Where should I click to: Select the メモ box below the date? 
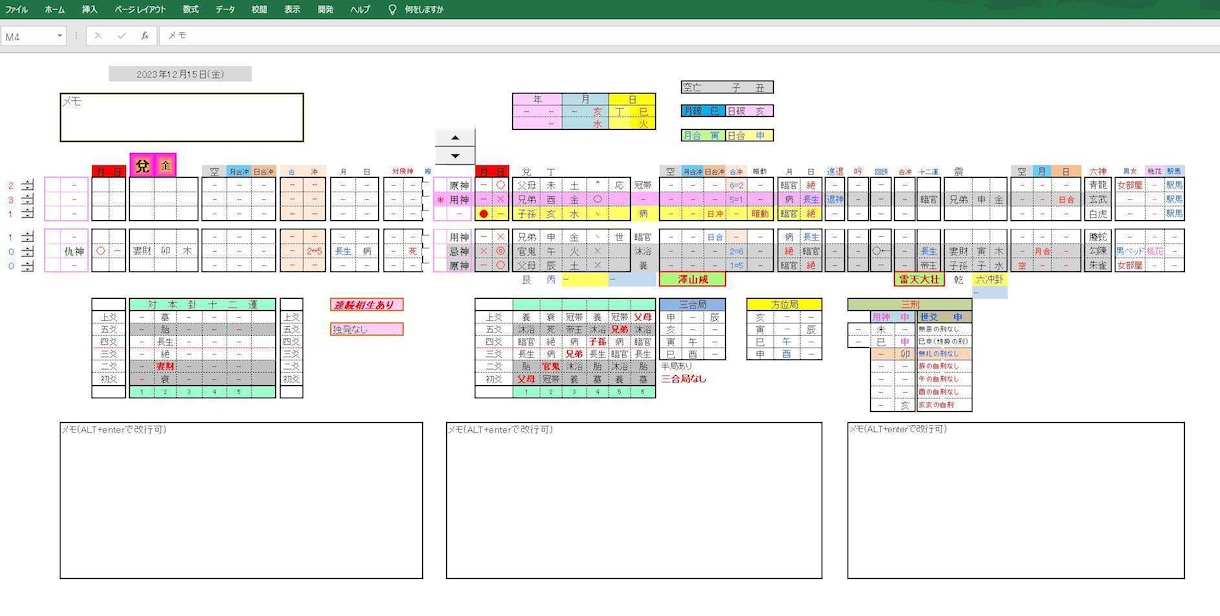pyautogui.click(x=182, y=118)
